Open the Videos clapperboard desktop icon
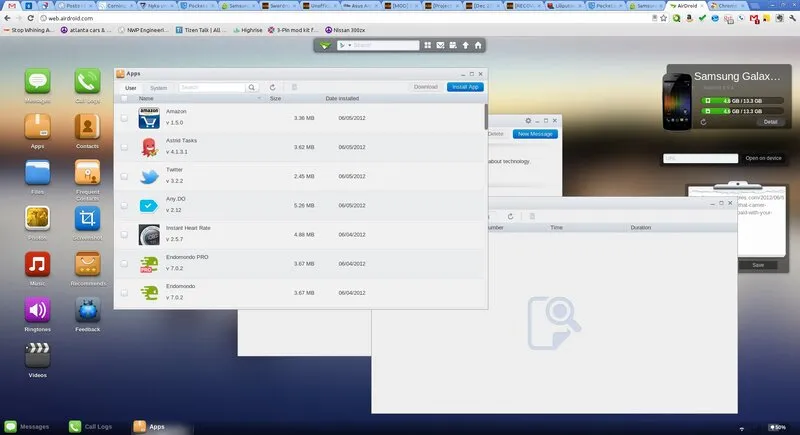 click(38, 355)
